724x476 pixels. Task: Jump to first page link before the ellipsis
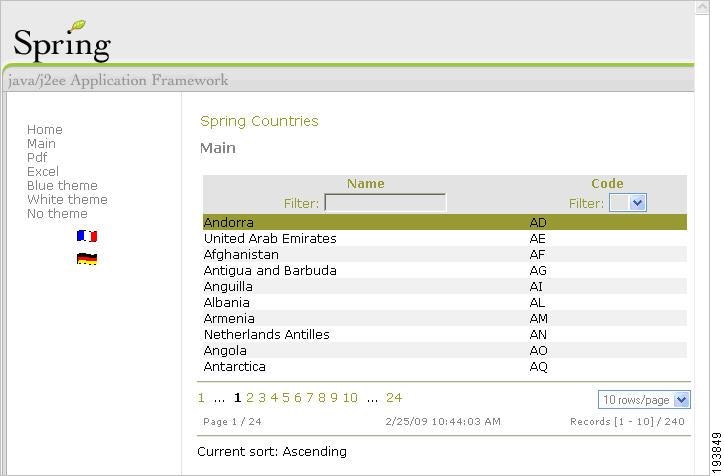click(201, 398)
